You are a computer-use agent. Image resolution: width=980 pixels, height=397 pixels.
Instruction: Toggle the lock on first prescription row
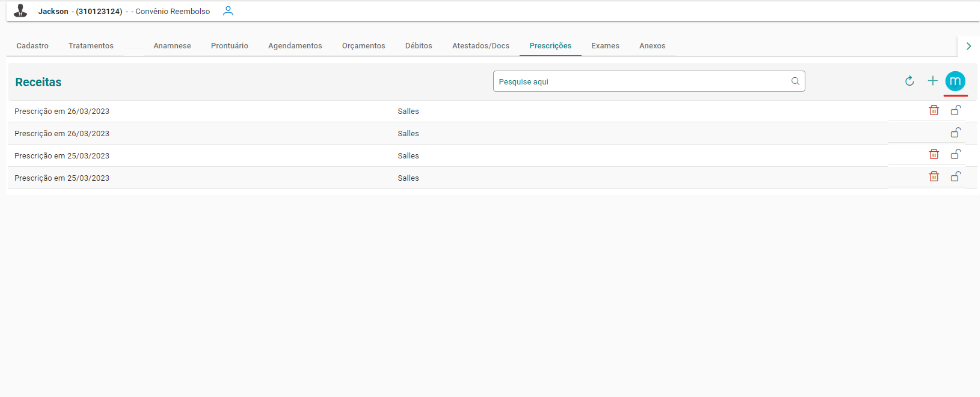[956, 111]
